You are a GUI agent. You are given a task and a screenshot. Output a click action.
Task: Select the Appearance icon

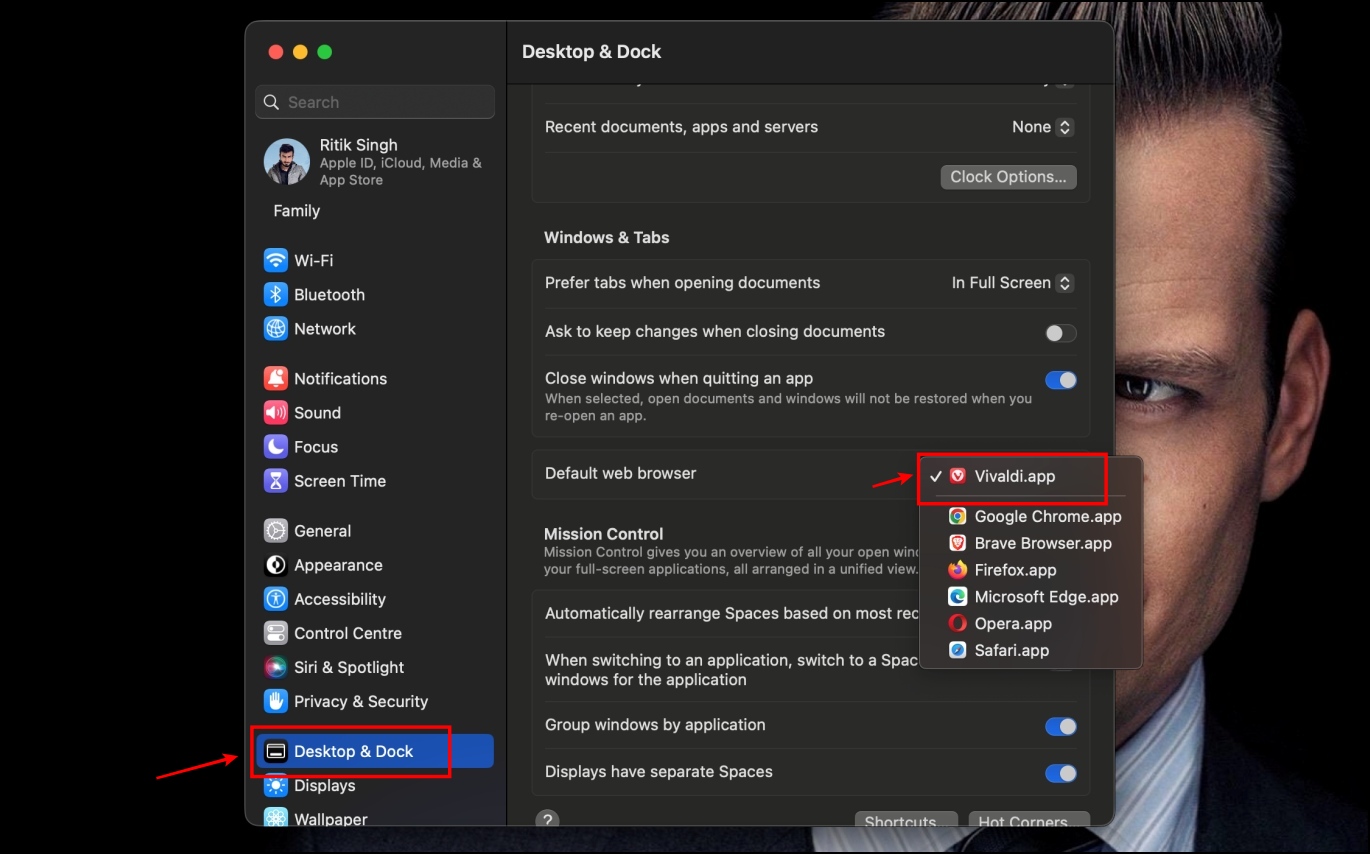tap(276, 565)
